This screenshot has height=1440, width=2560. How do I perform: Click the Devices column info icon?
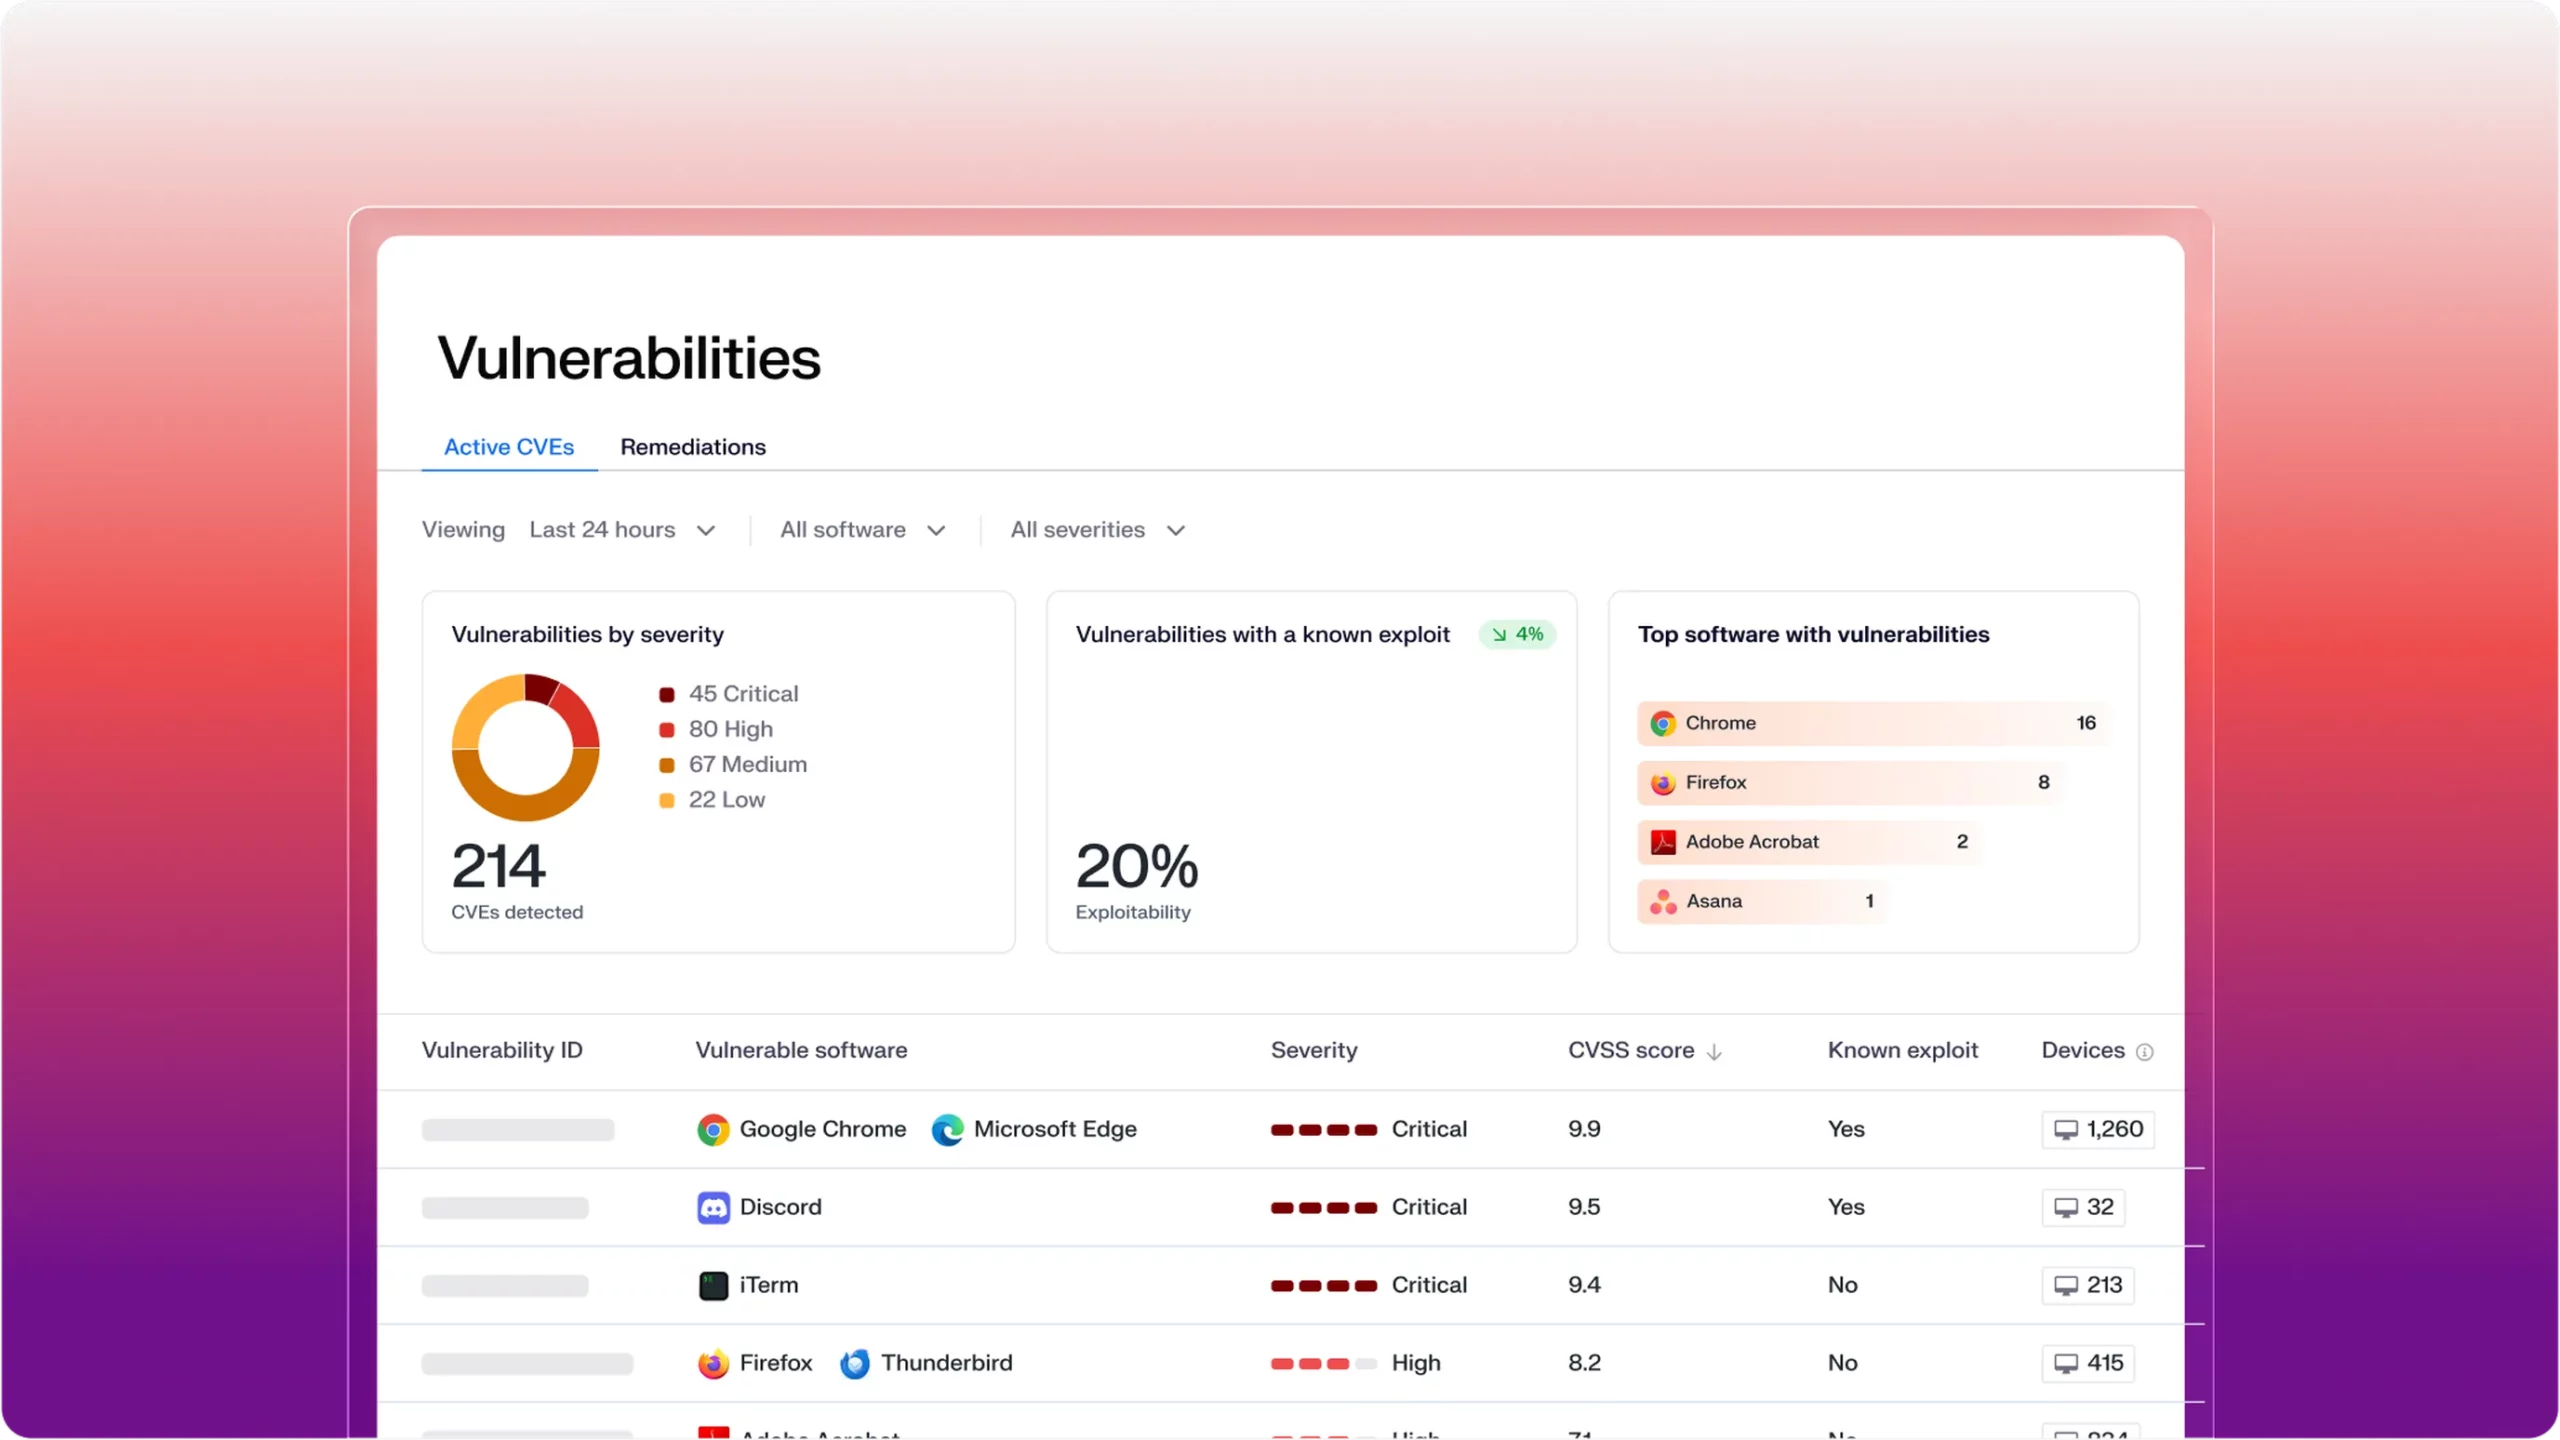pos(2144,1052)
